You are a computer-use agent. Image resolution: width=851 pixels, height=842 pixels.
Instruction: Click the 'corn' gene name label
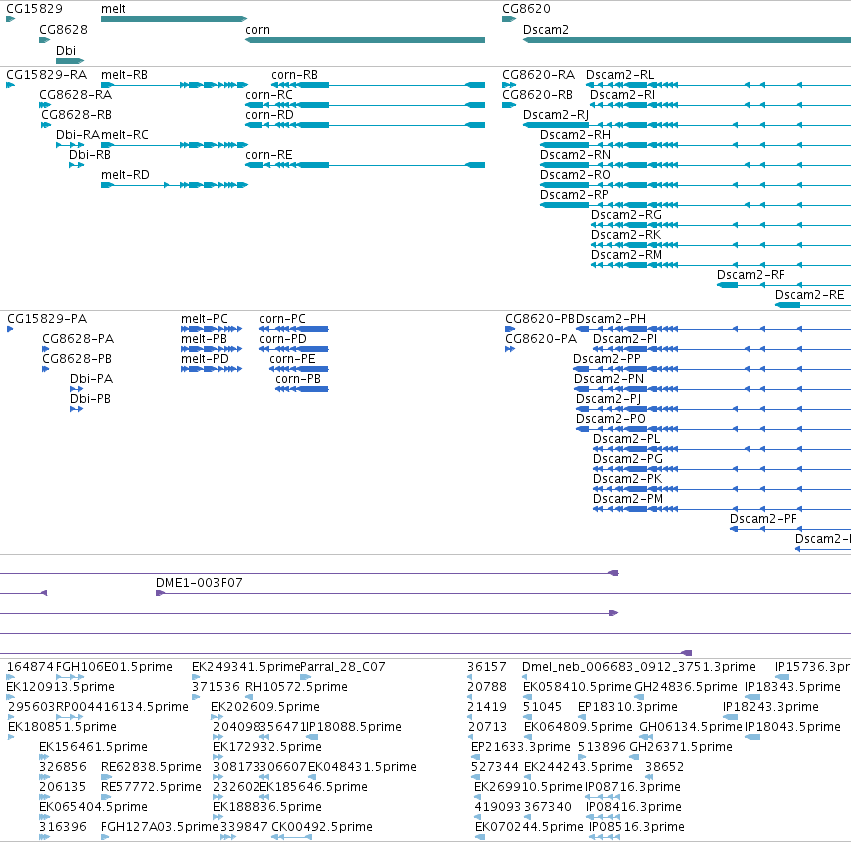(x=257, y=29)
